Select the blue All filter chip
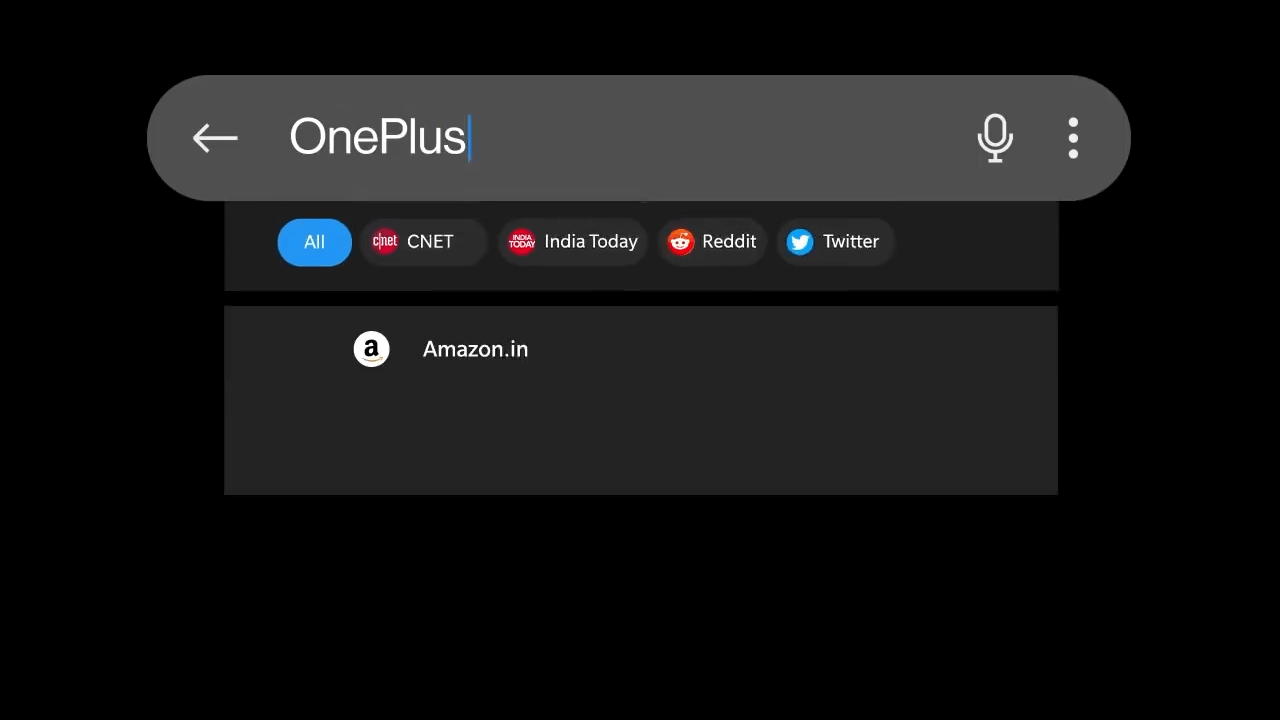 tap(314, 242)
